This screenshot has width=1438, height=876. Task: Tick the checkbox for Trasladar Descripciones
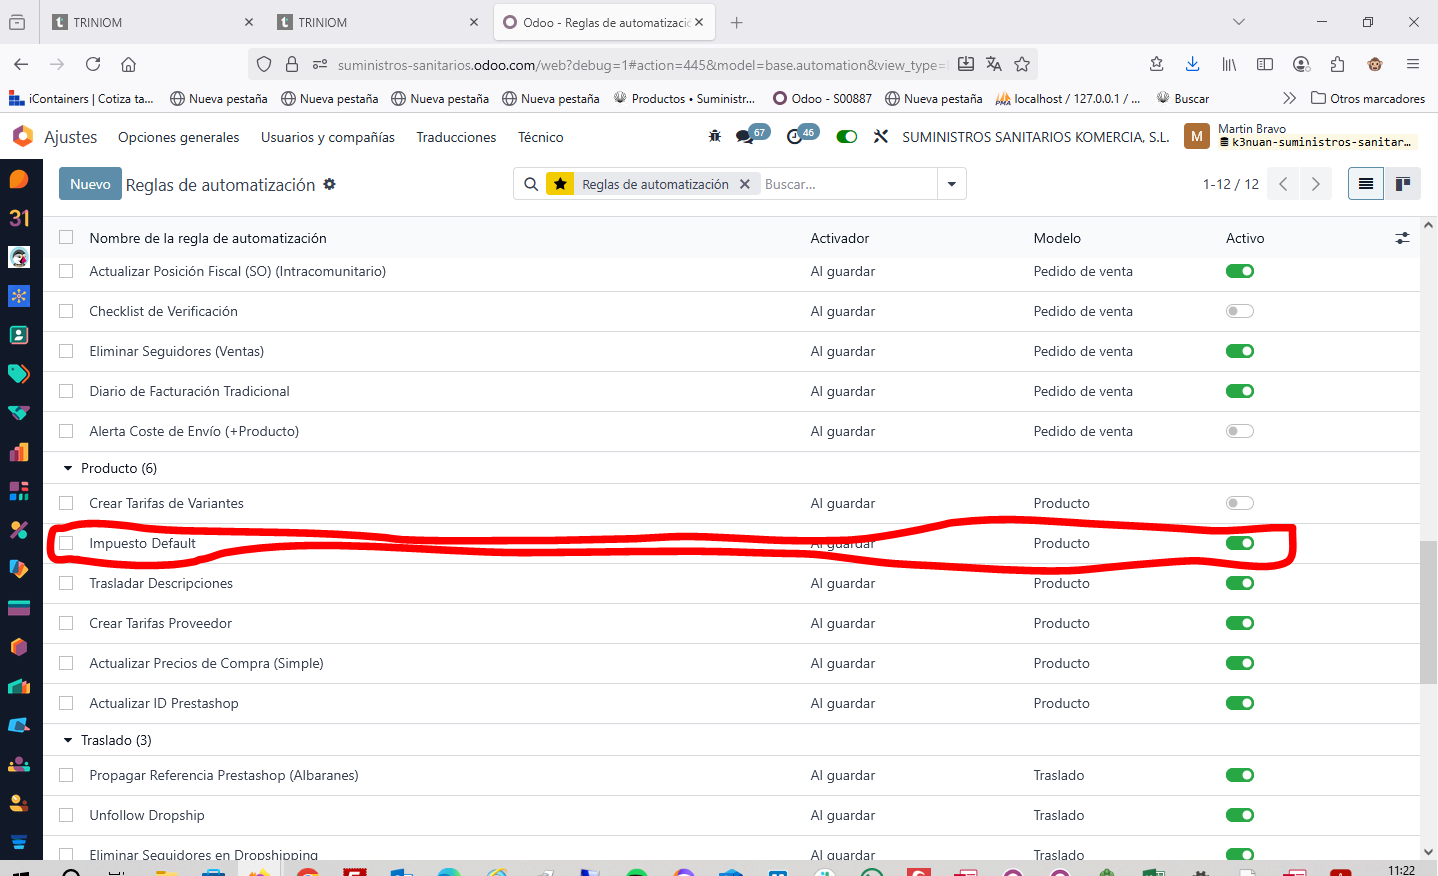[x=66, y=583]
